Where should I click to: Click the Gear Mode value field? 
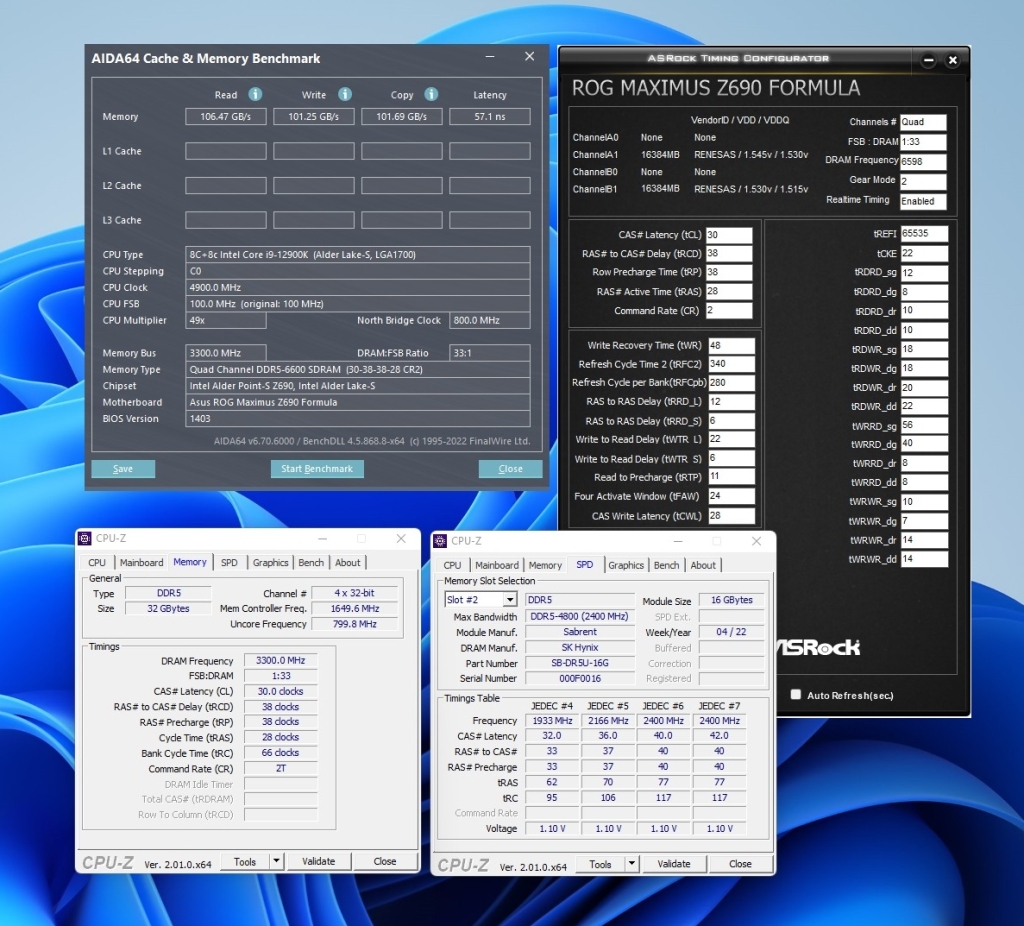pos(923,182)
